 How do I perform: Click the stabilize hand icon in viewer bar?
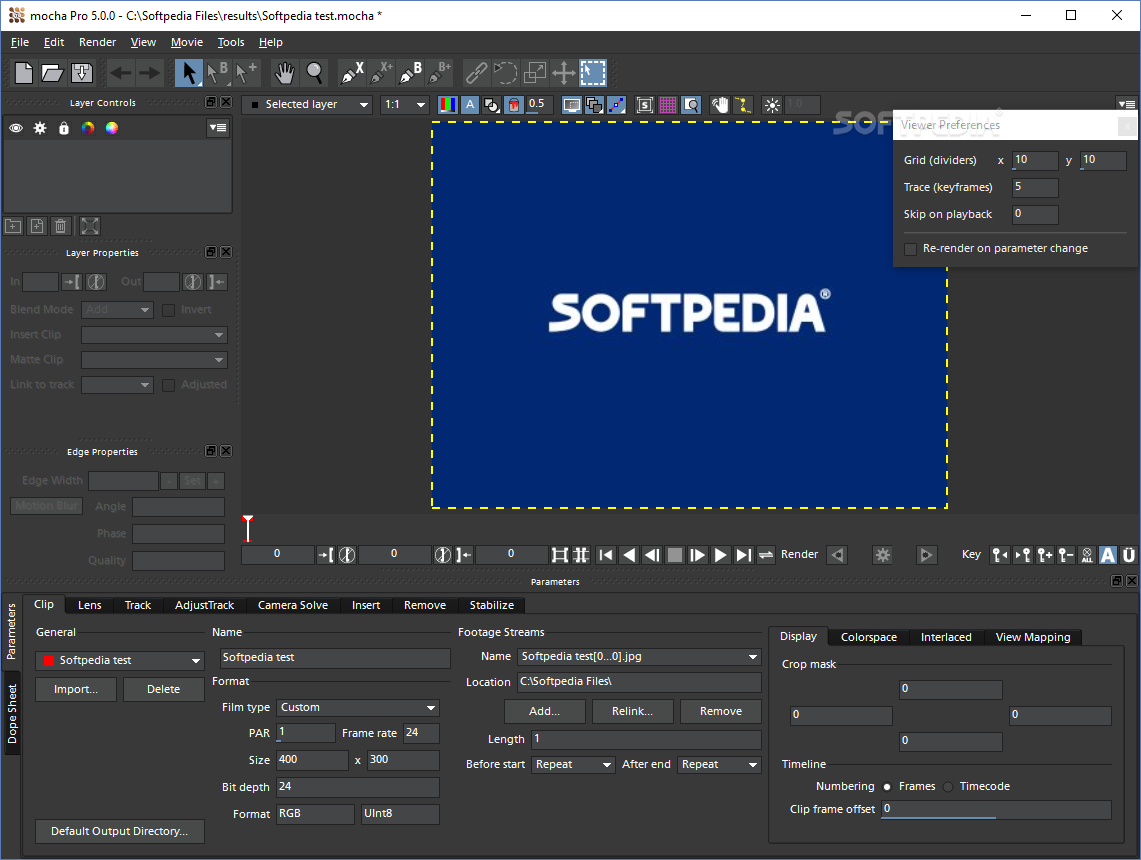pos(720,105)
